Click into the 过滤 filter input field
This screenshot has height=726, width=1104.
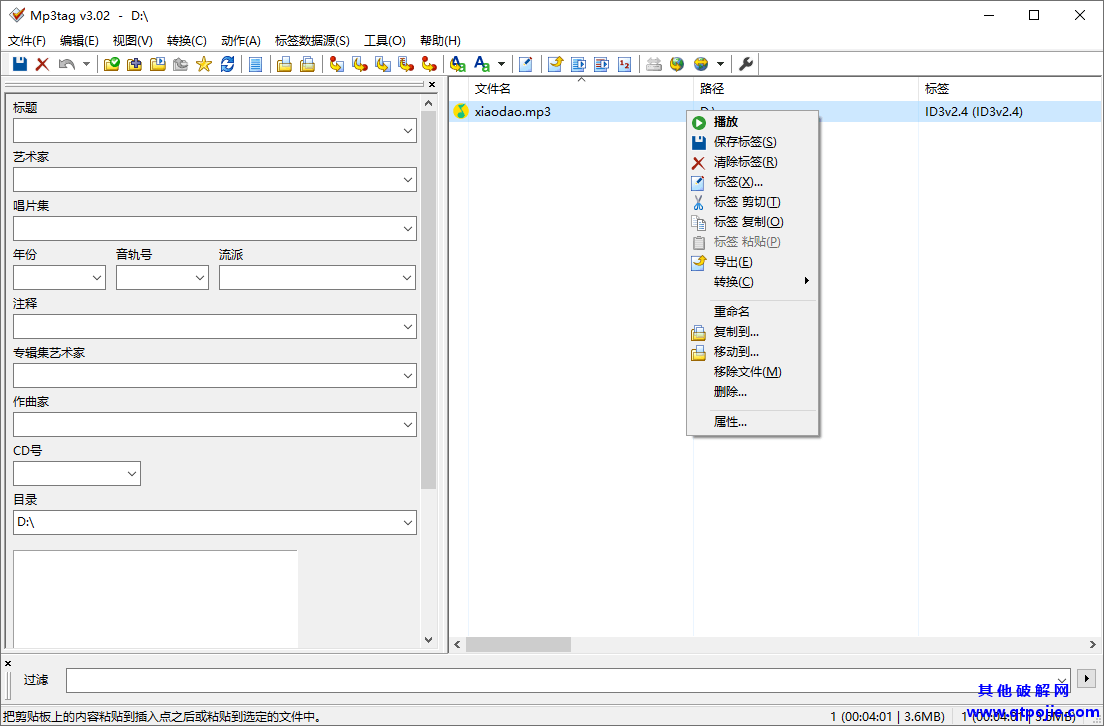click(569, 680)
